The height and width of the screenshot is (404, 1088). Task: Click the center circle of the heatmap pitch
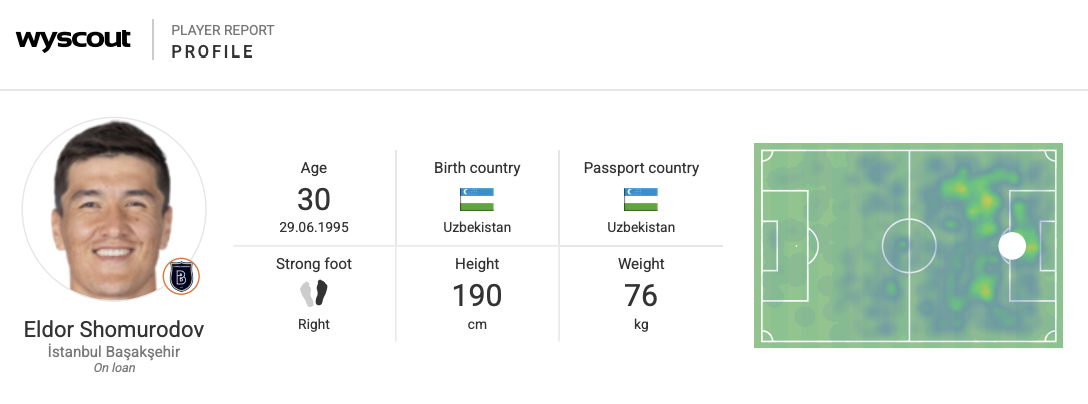[x=908, y=245]
